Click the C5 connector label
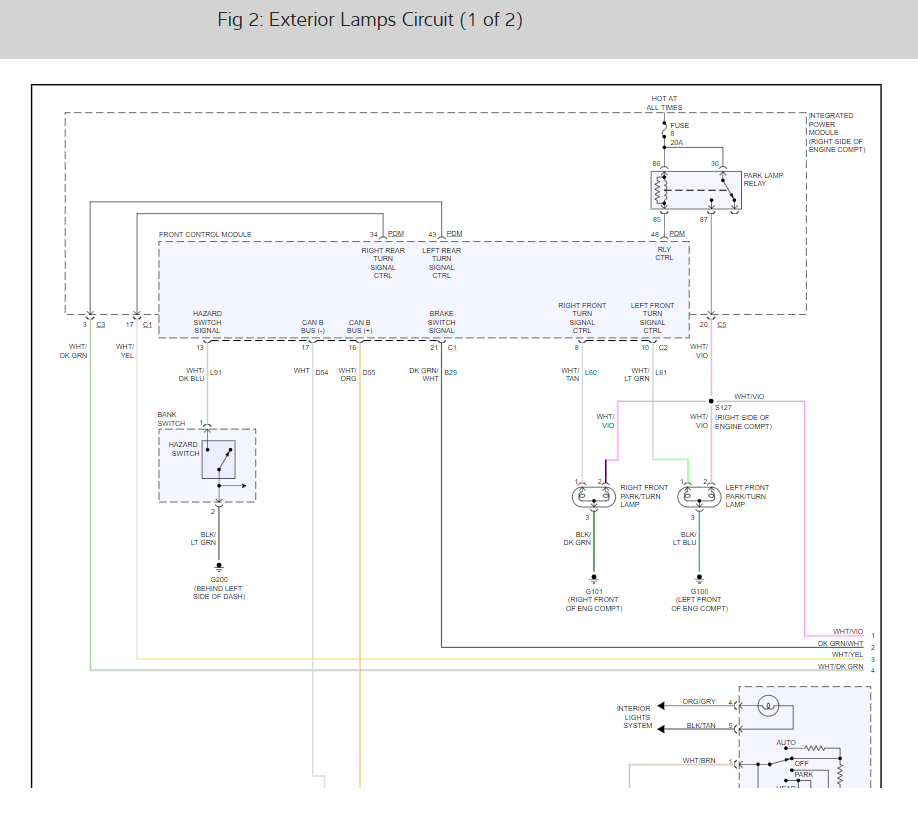The height and width of the screenshot is (818, 918). coord(721,324)
